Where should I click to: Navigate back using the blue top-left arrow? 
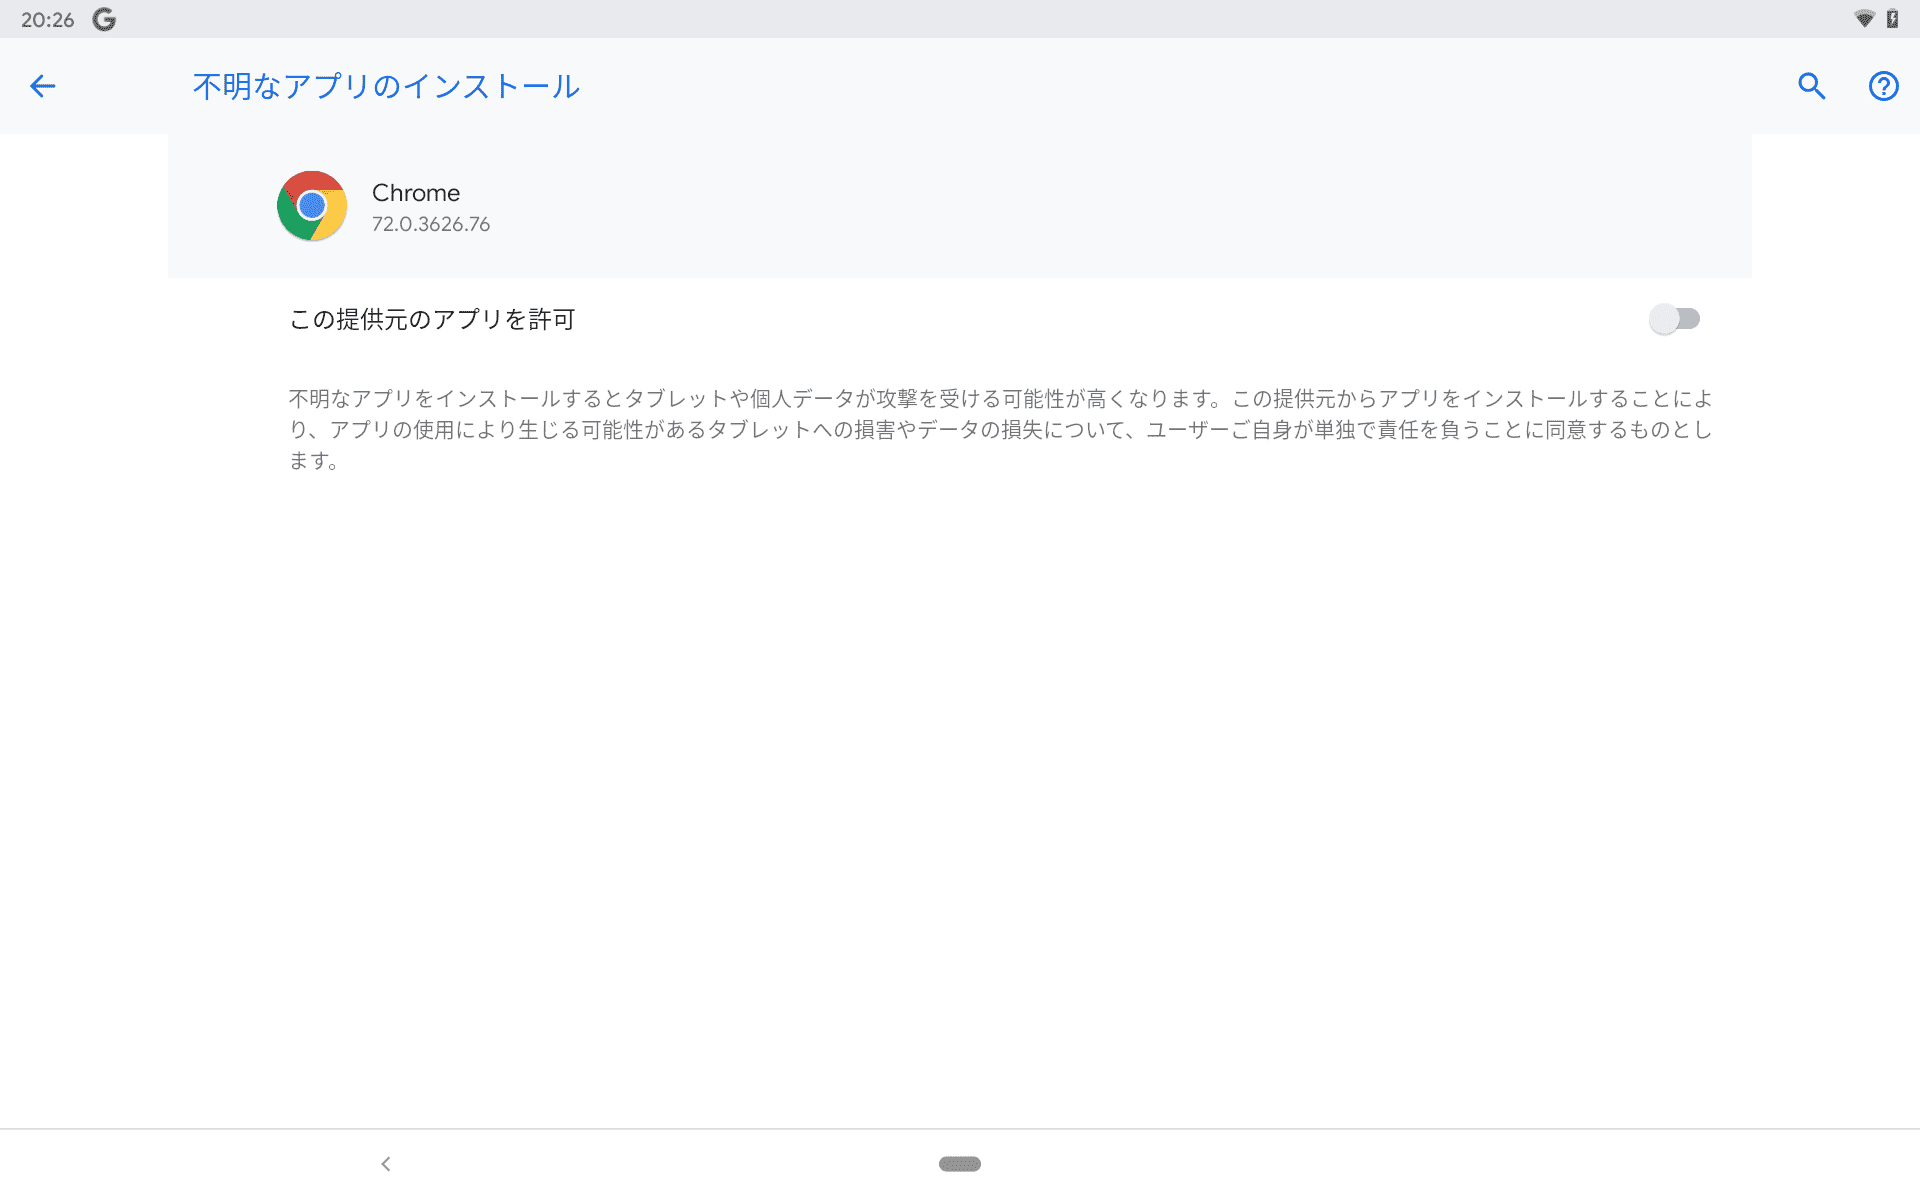(x=42, y=86)
